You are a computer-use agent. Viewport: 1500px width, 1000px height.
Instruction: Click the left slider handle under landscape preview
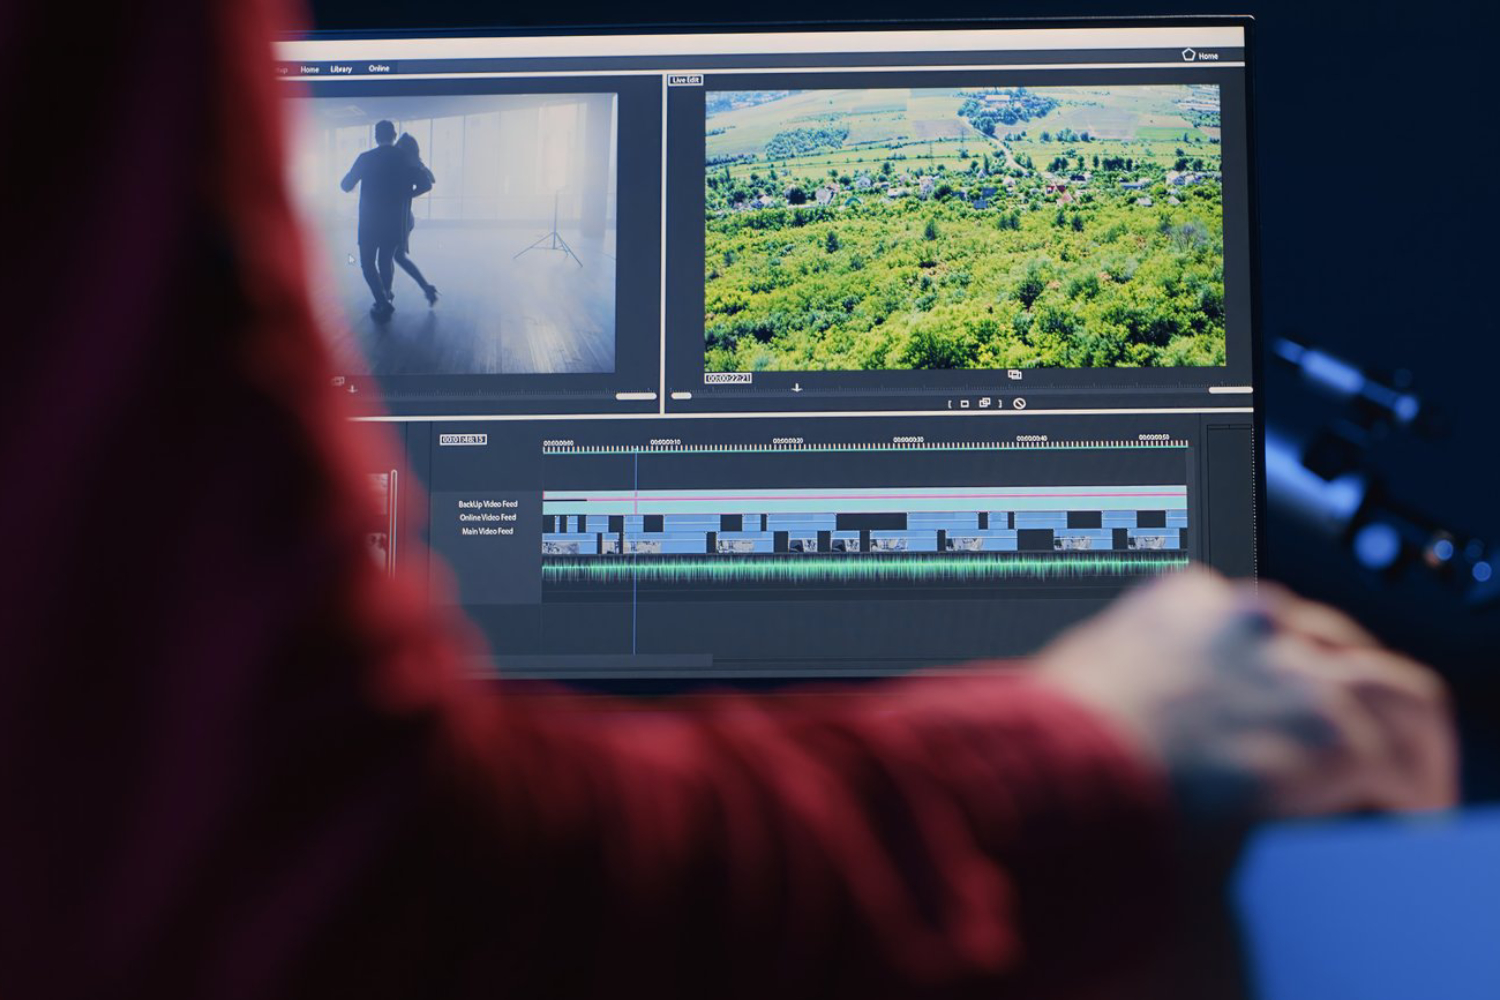[x=681, y=396]
